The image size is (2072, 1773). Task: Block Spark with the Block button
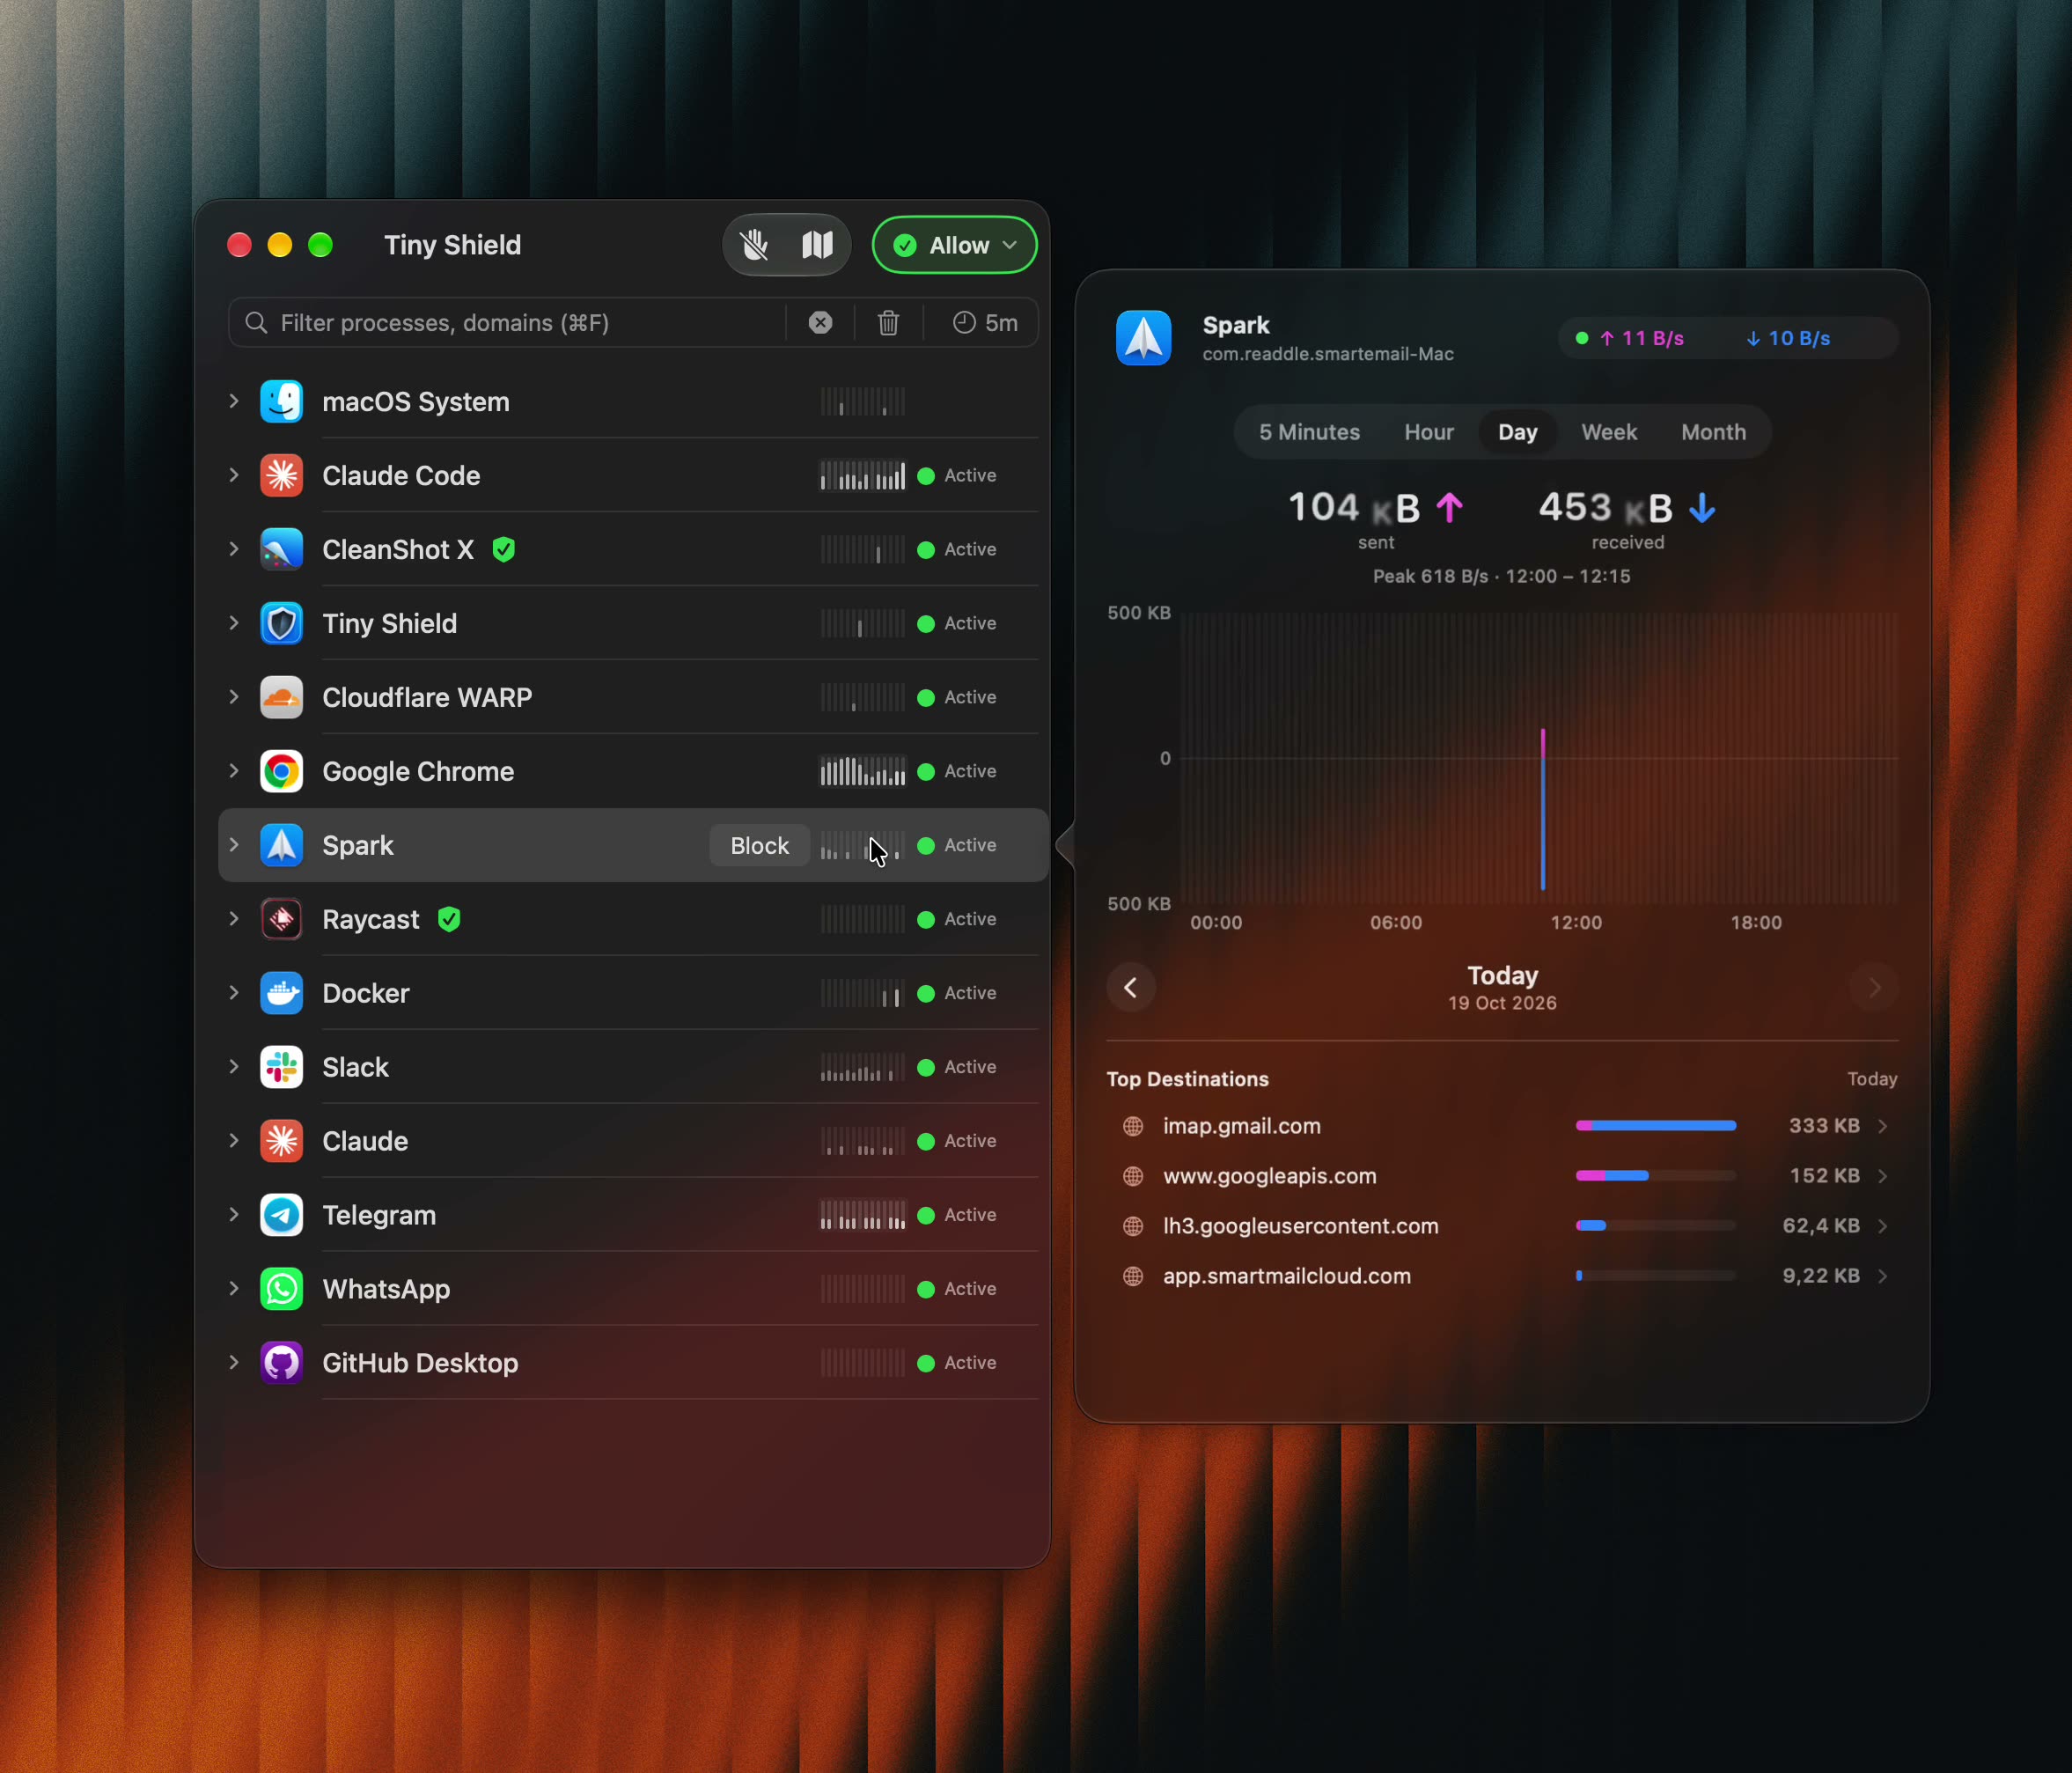[759, 846]
